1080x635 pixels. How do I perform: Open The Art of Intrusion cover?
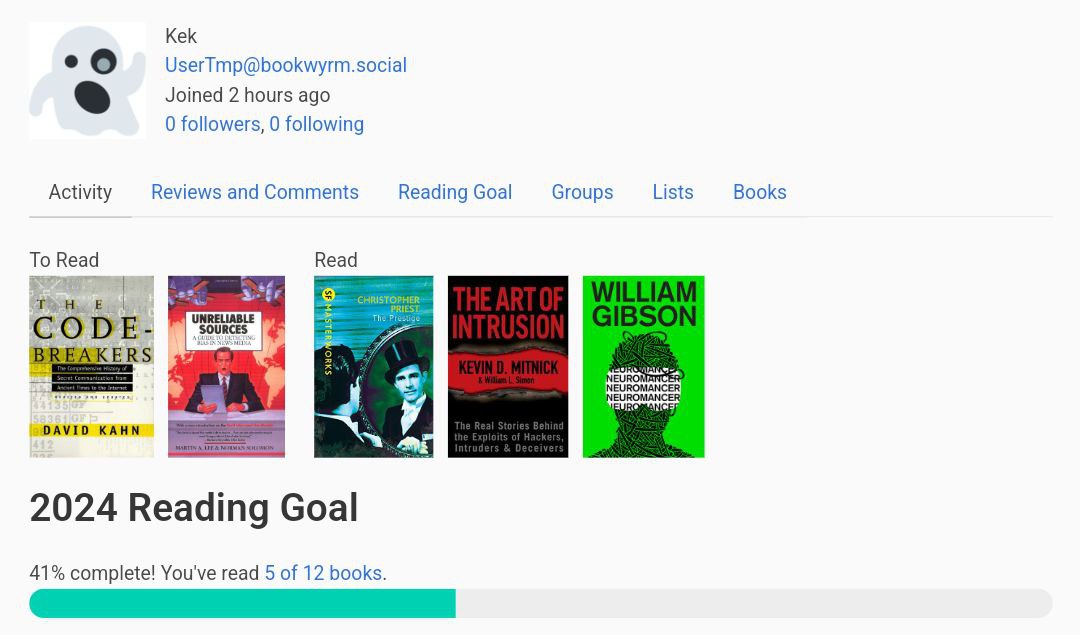(x=508, y=366)
